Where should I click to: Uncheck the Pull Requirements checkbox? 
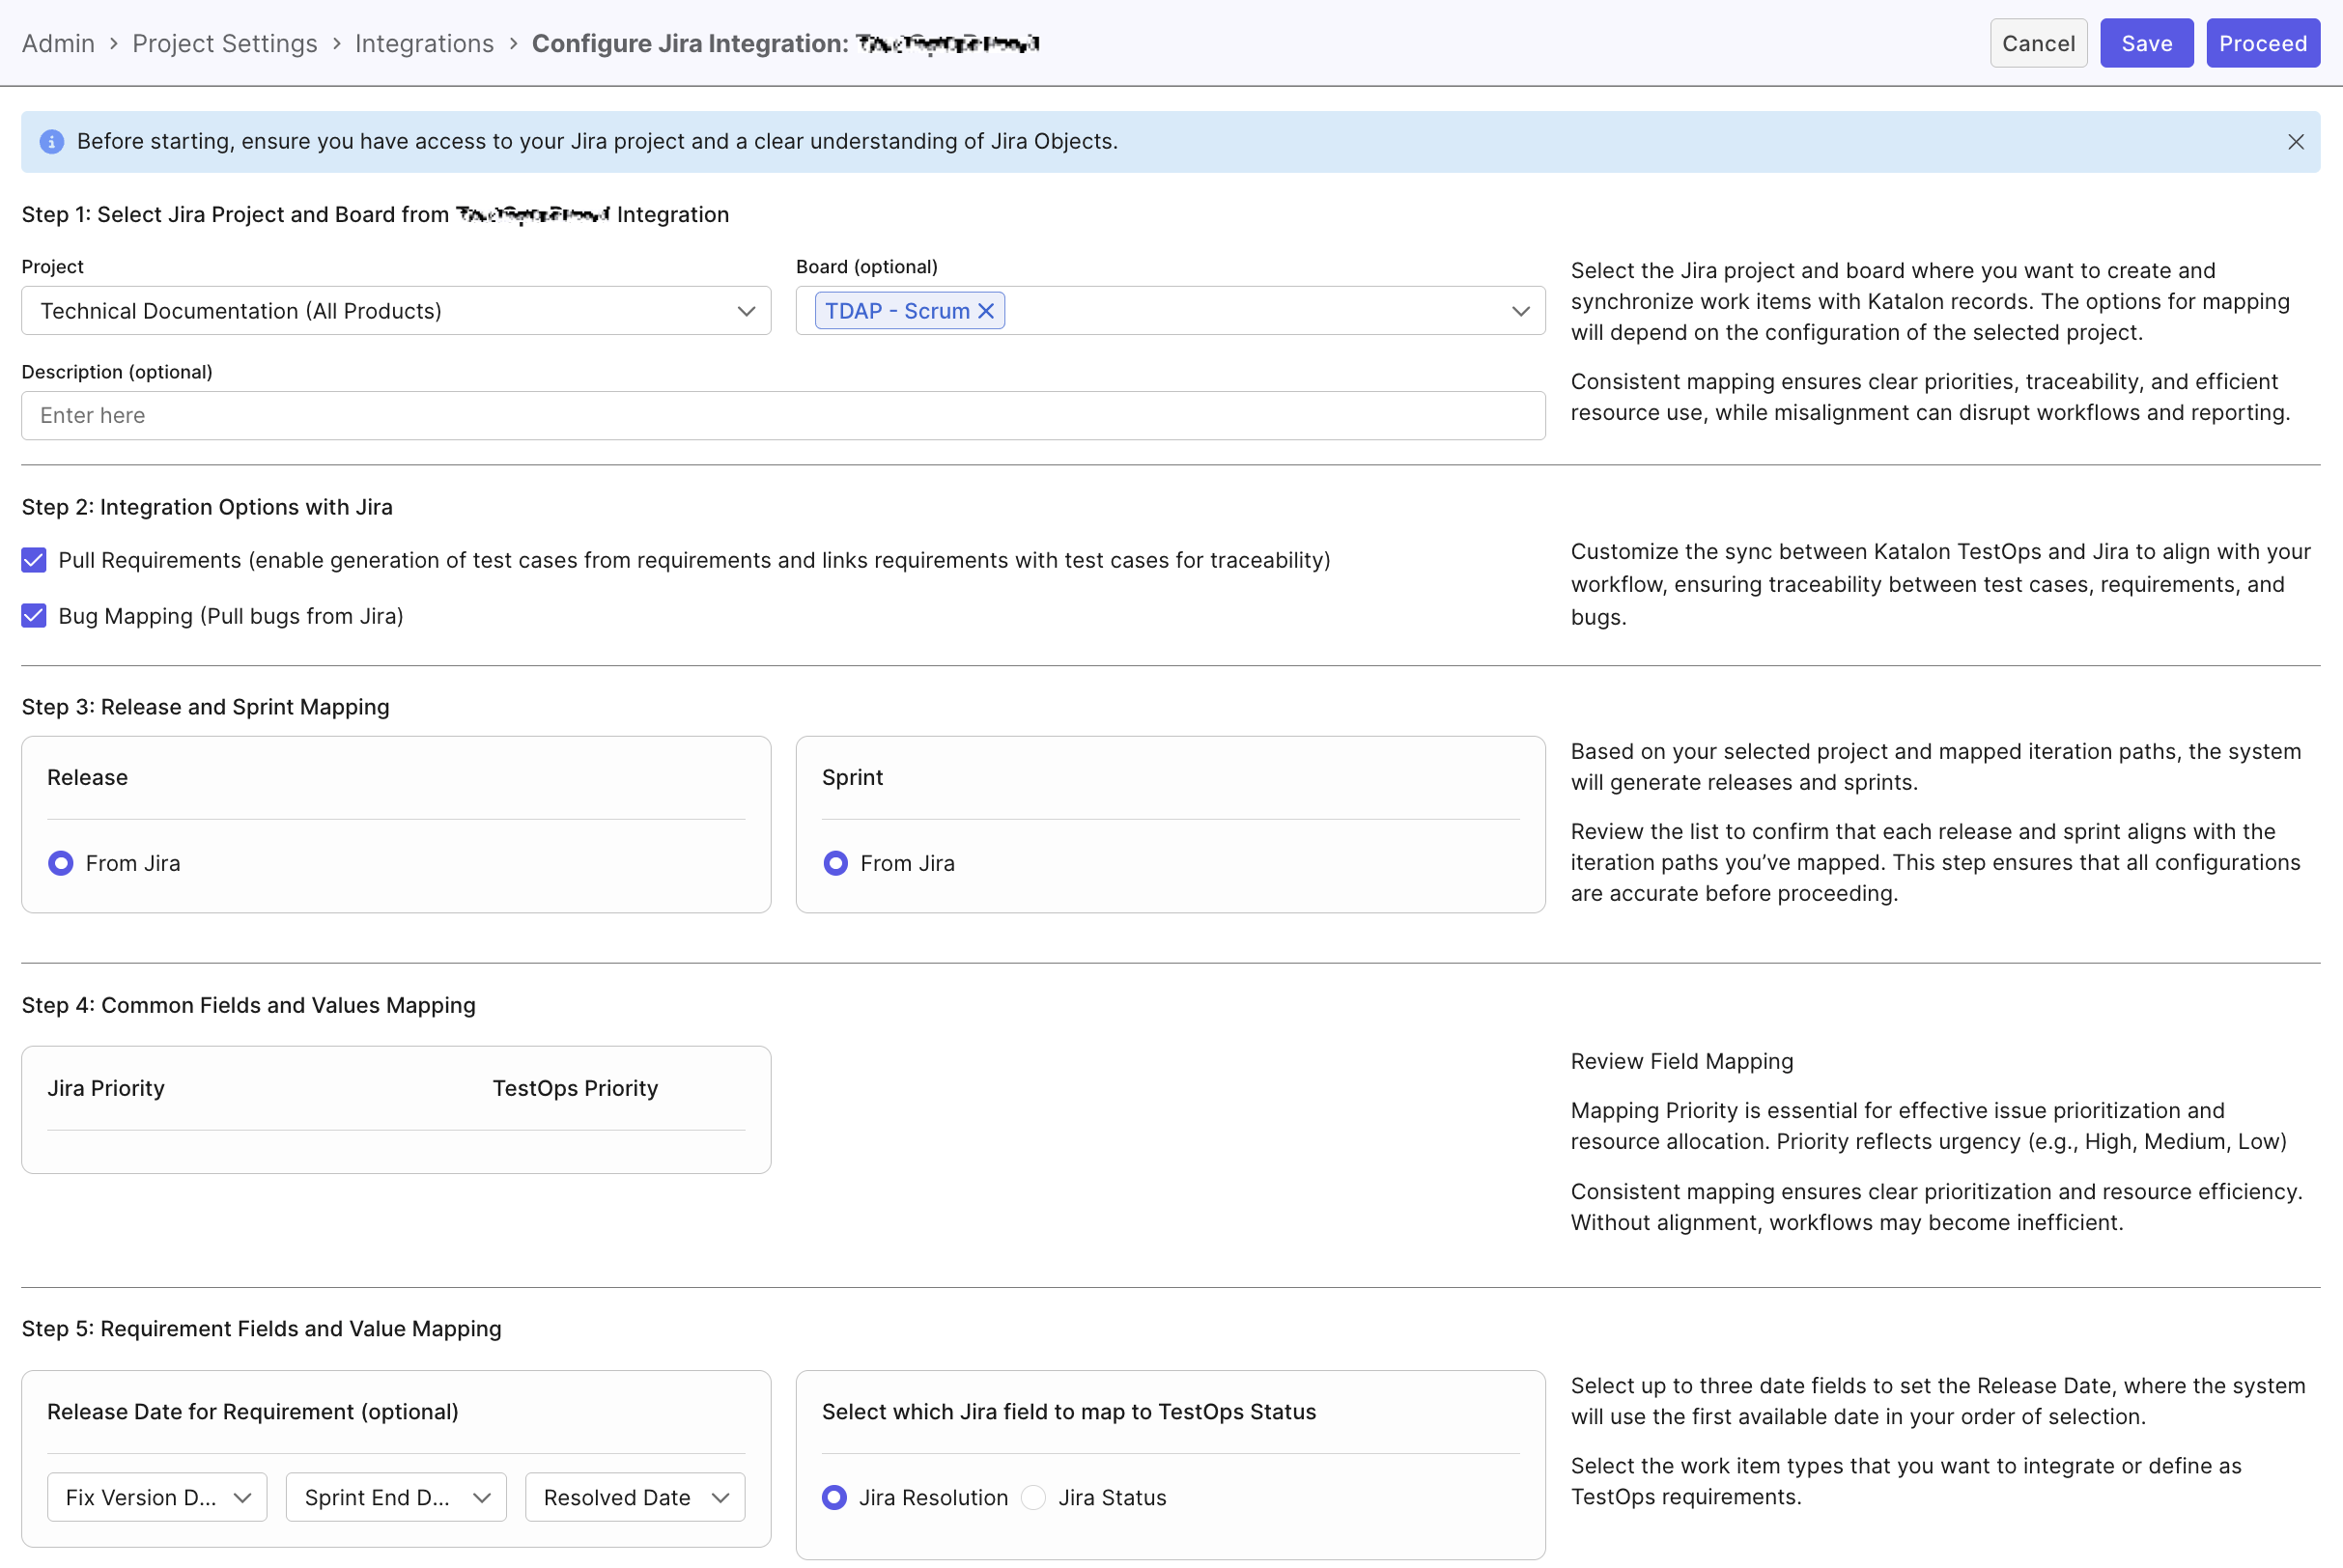pyautogui.click(x=34, y=560)
